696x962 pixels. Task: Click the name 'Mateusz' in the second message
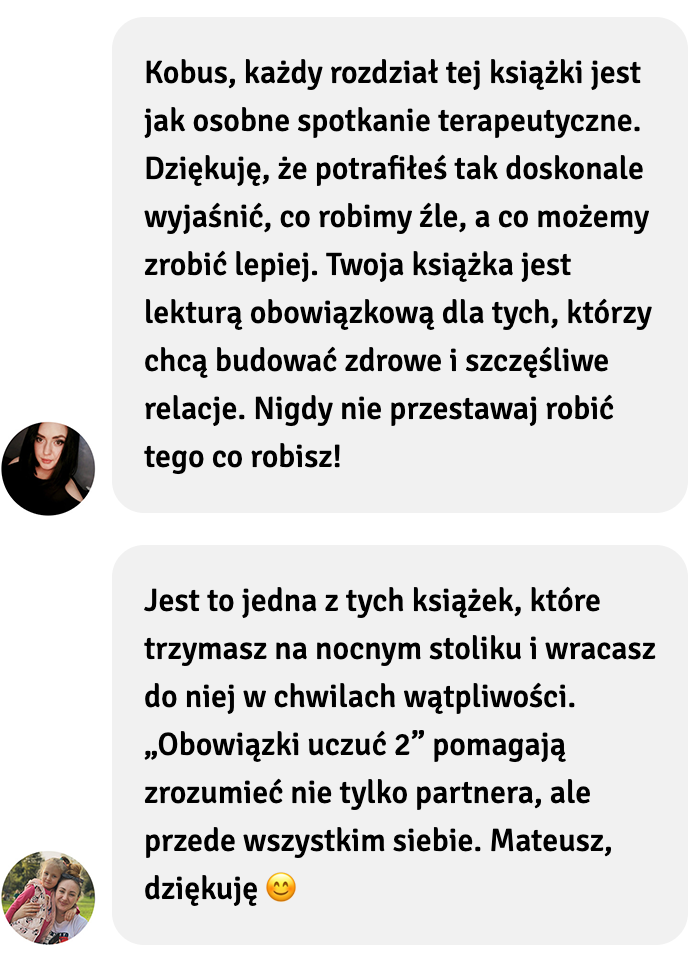pos(551,841)
